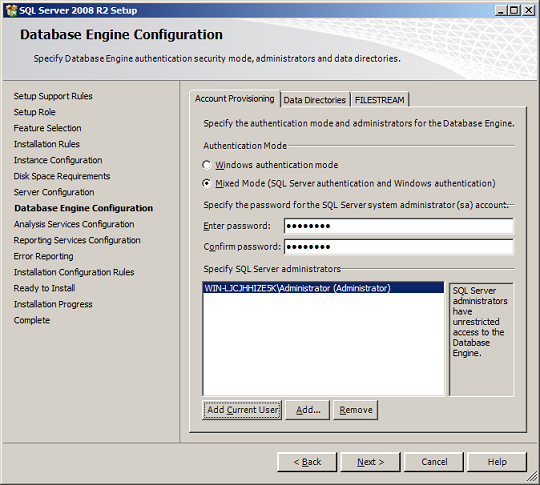Go back with the < Back button
Image resolution: width=540 pixels, height=485 pixels.
(307, 462)
